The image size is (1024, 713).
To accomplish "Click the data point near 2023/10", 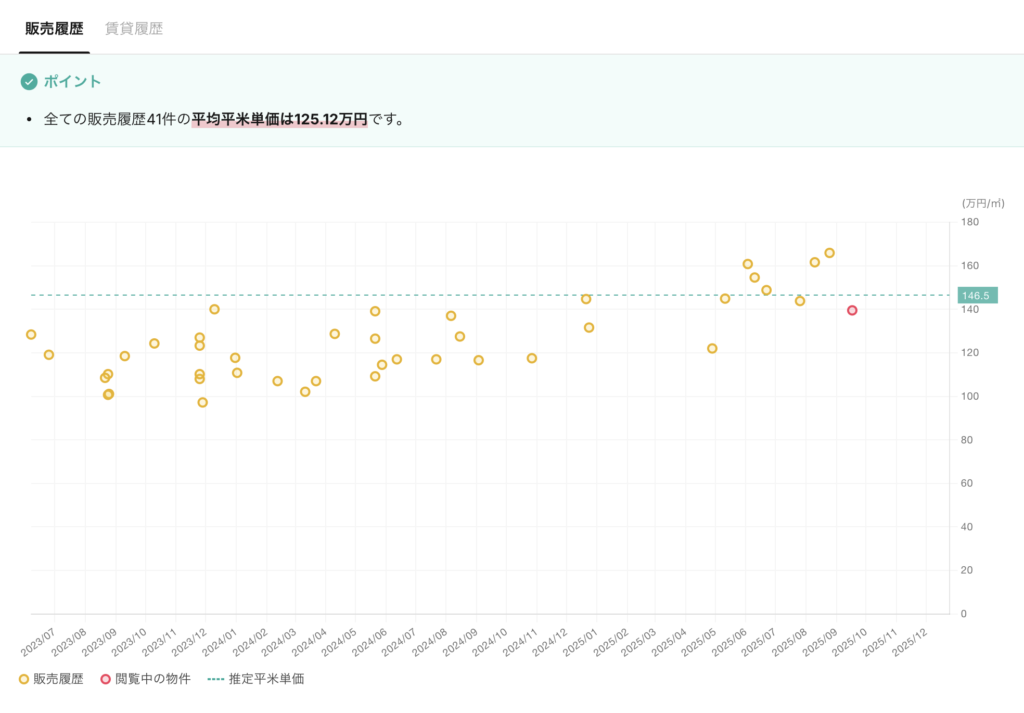I will [x=154, y=343].
